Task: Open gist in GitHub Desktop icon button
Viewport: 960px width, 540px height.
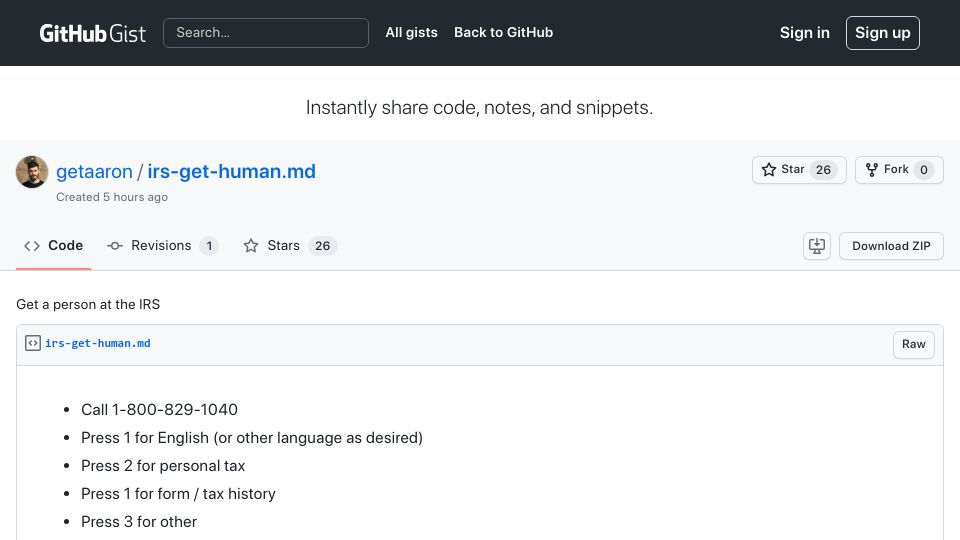Action: tap(817, 246)
